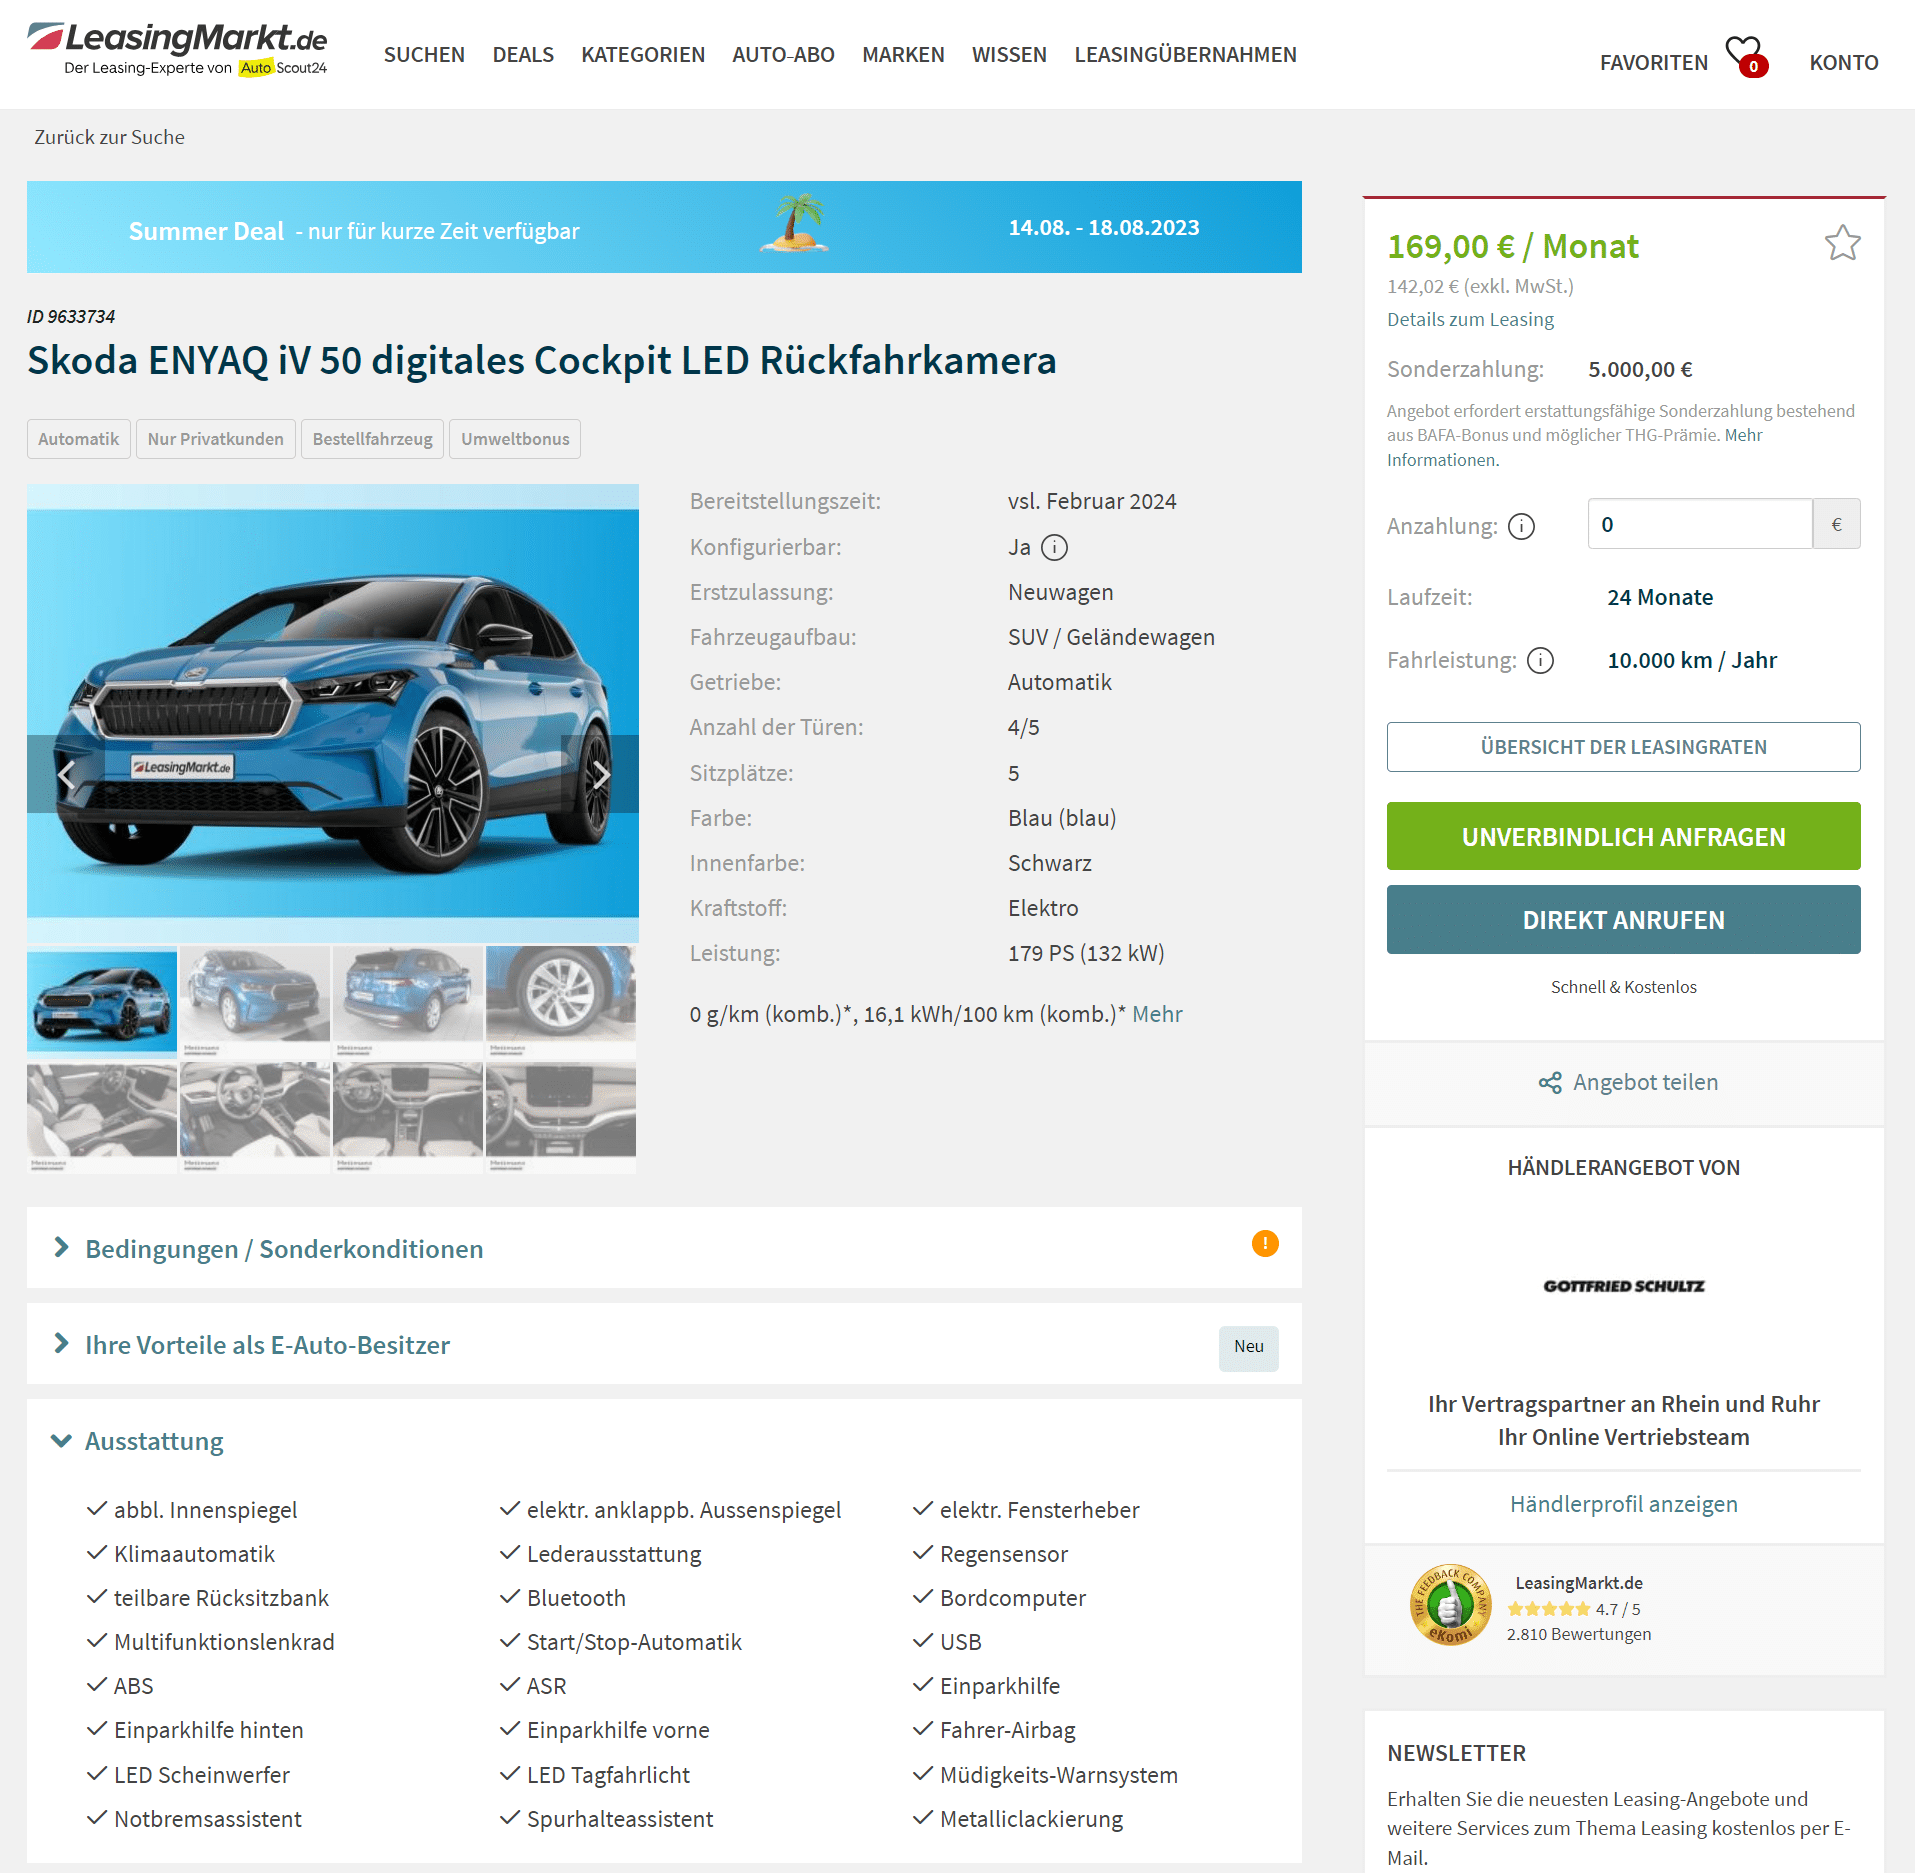Open ÜBERSICHT DER LEASINGRATEN
The width and height of the screenshot is (1915, 1873).
[1623, 747]
